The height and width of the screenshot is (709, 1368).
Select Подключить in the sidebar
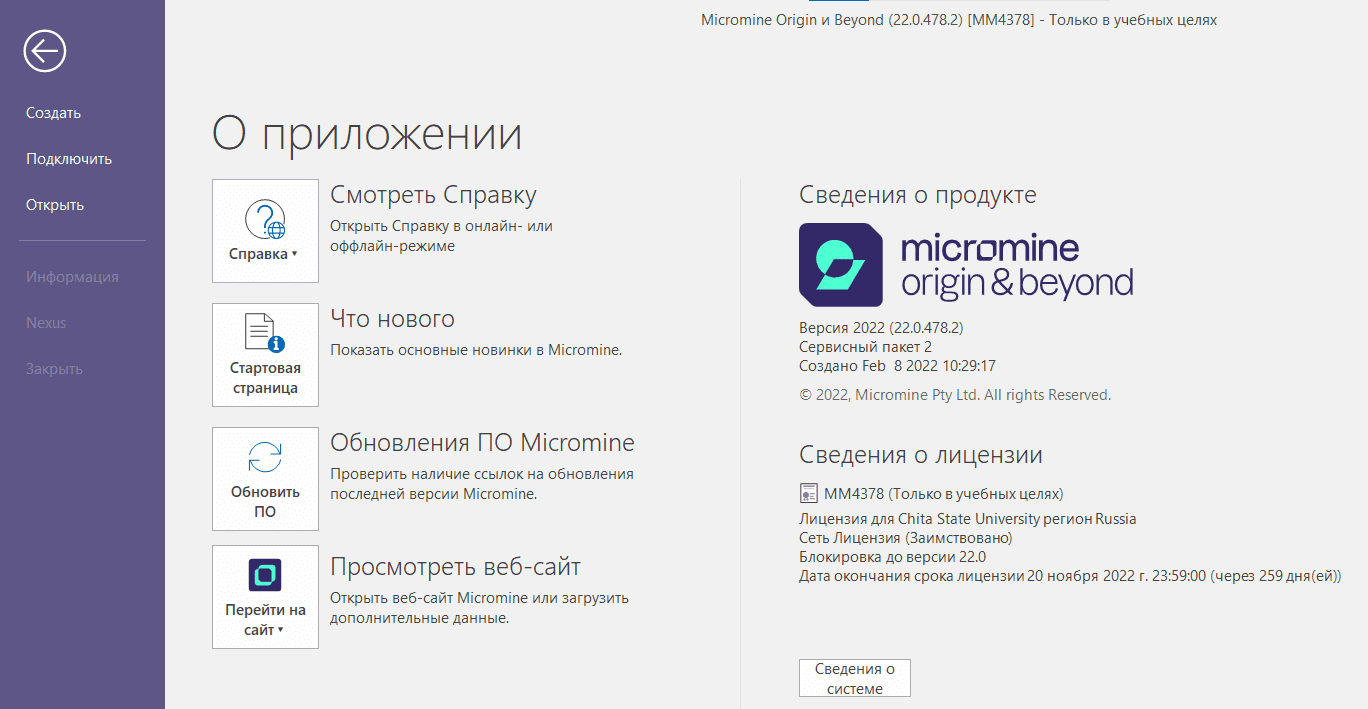pos(69,159)
